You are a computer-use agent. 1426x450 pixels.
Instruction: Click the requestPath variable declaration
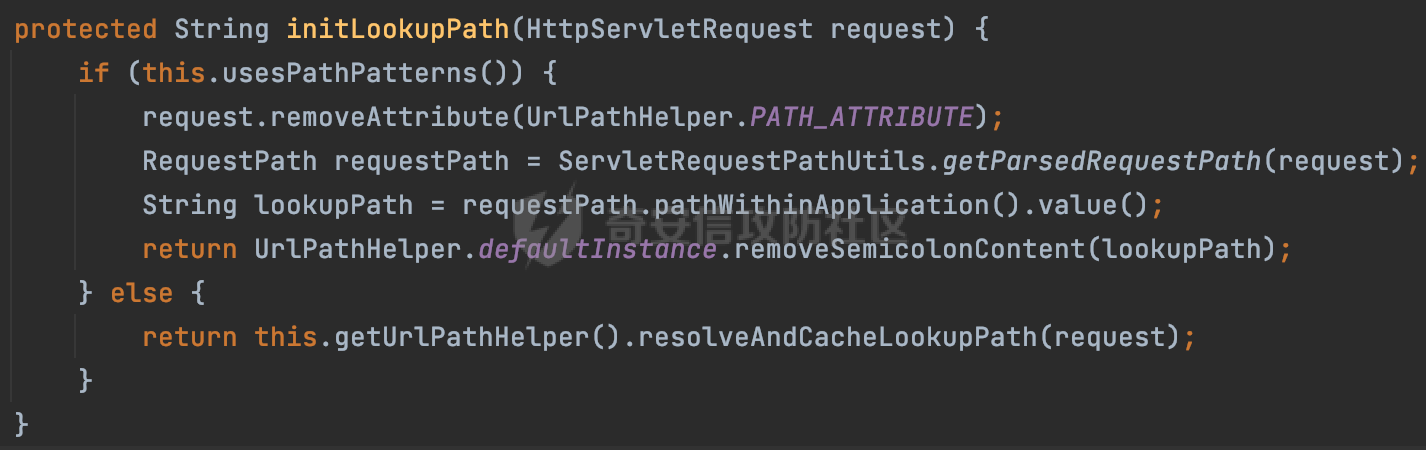tap(422, 161)
